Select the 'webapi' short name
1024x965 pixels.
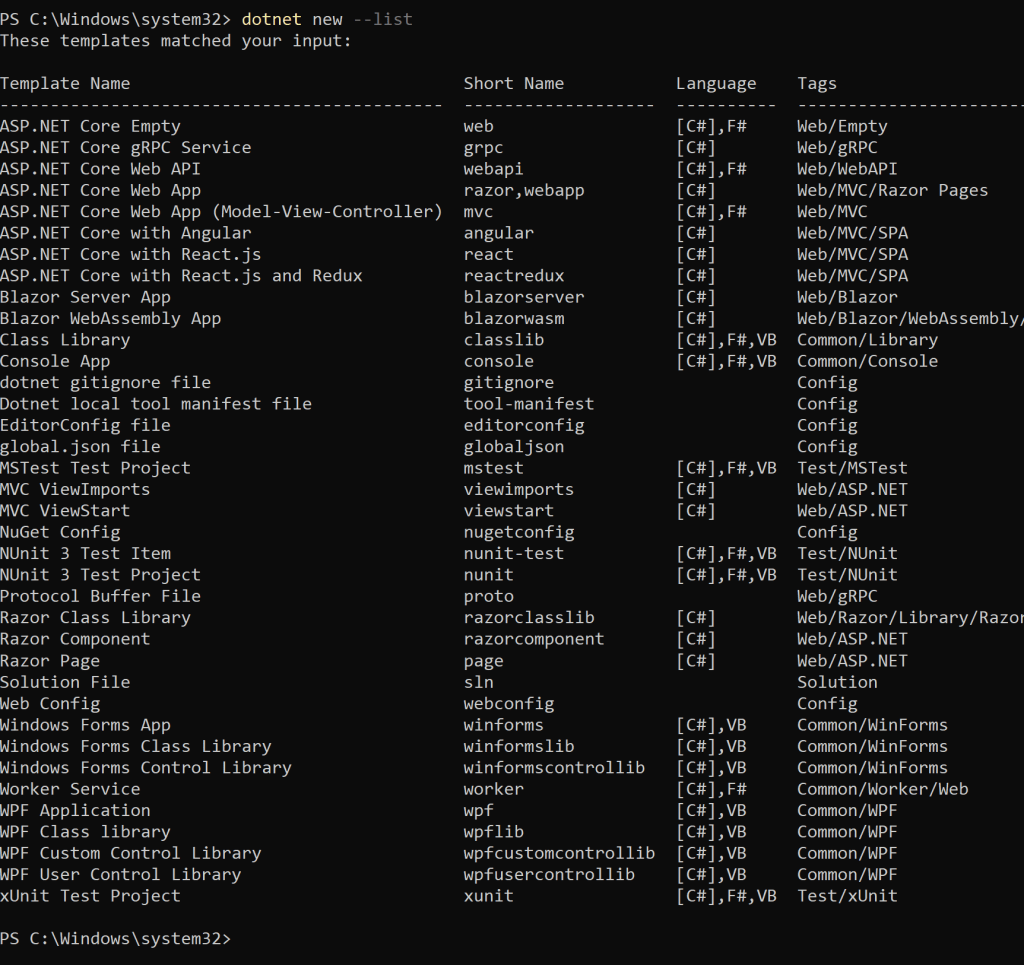(x=493, y=170)
